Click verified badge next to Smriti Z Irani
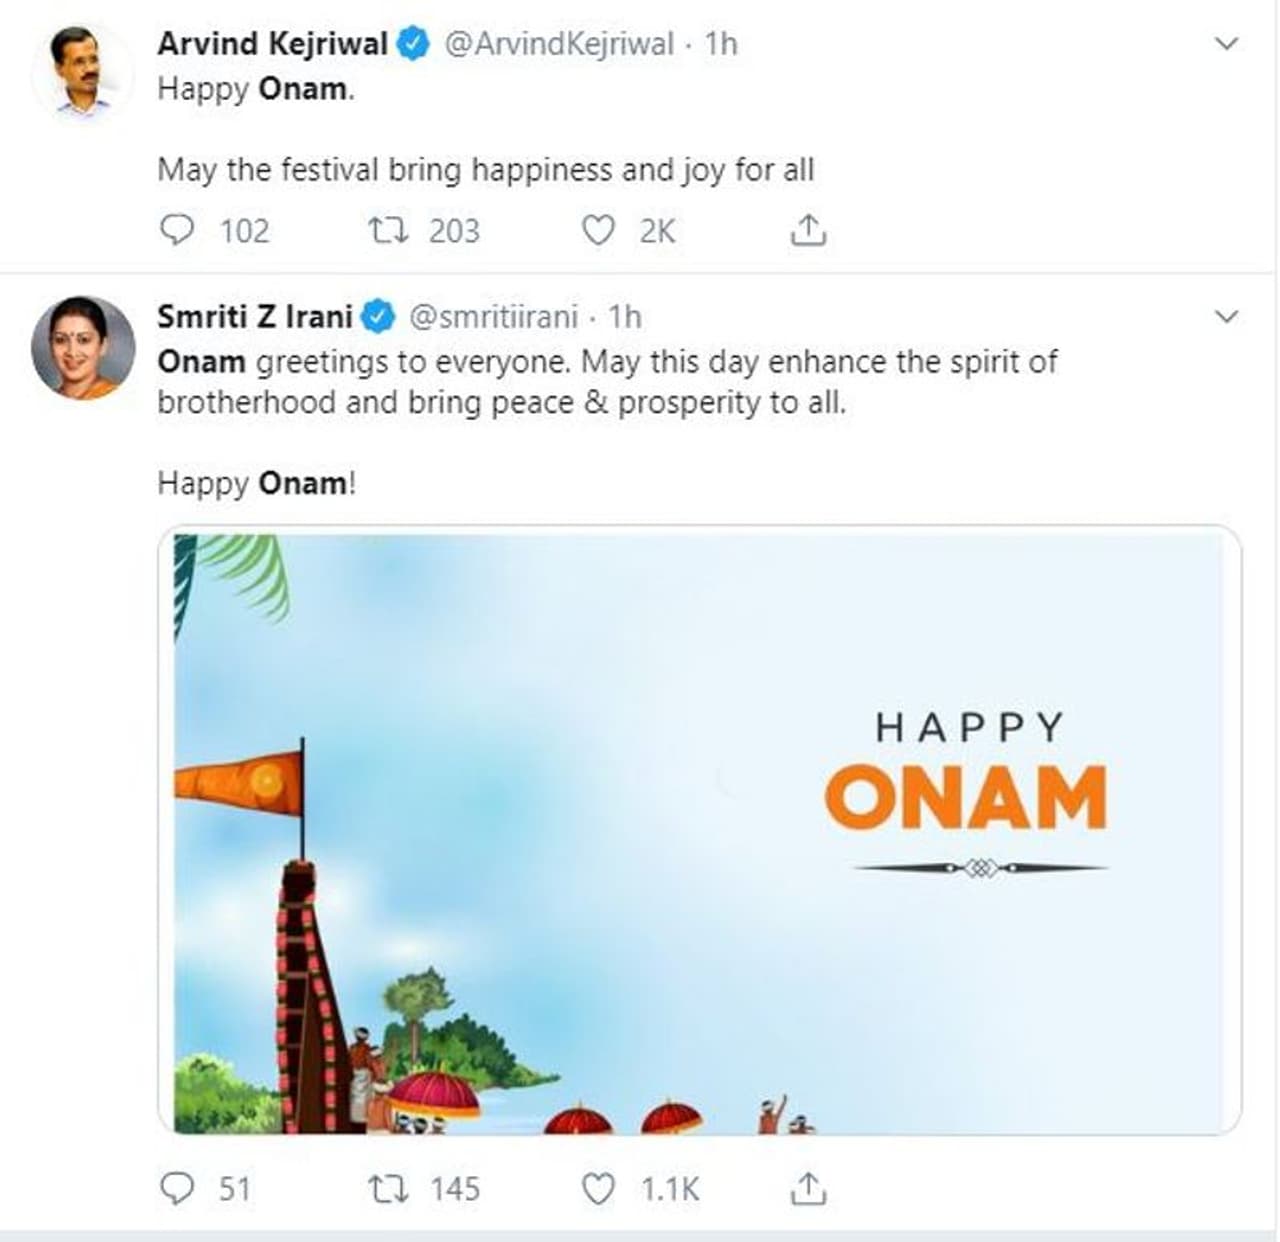Viewport: 1280px width, 1242px height. click(377, 317)
